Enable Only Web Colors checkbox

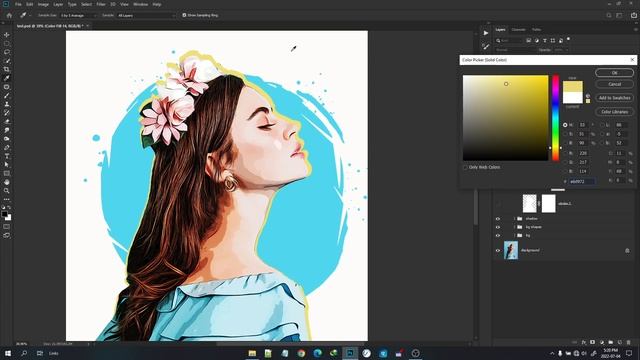click(465, 167)
